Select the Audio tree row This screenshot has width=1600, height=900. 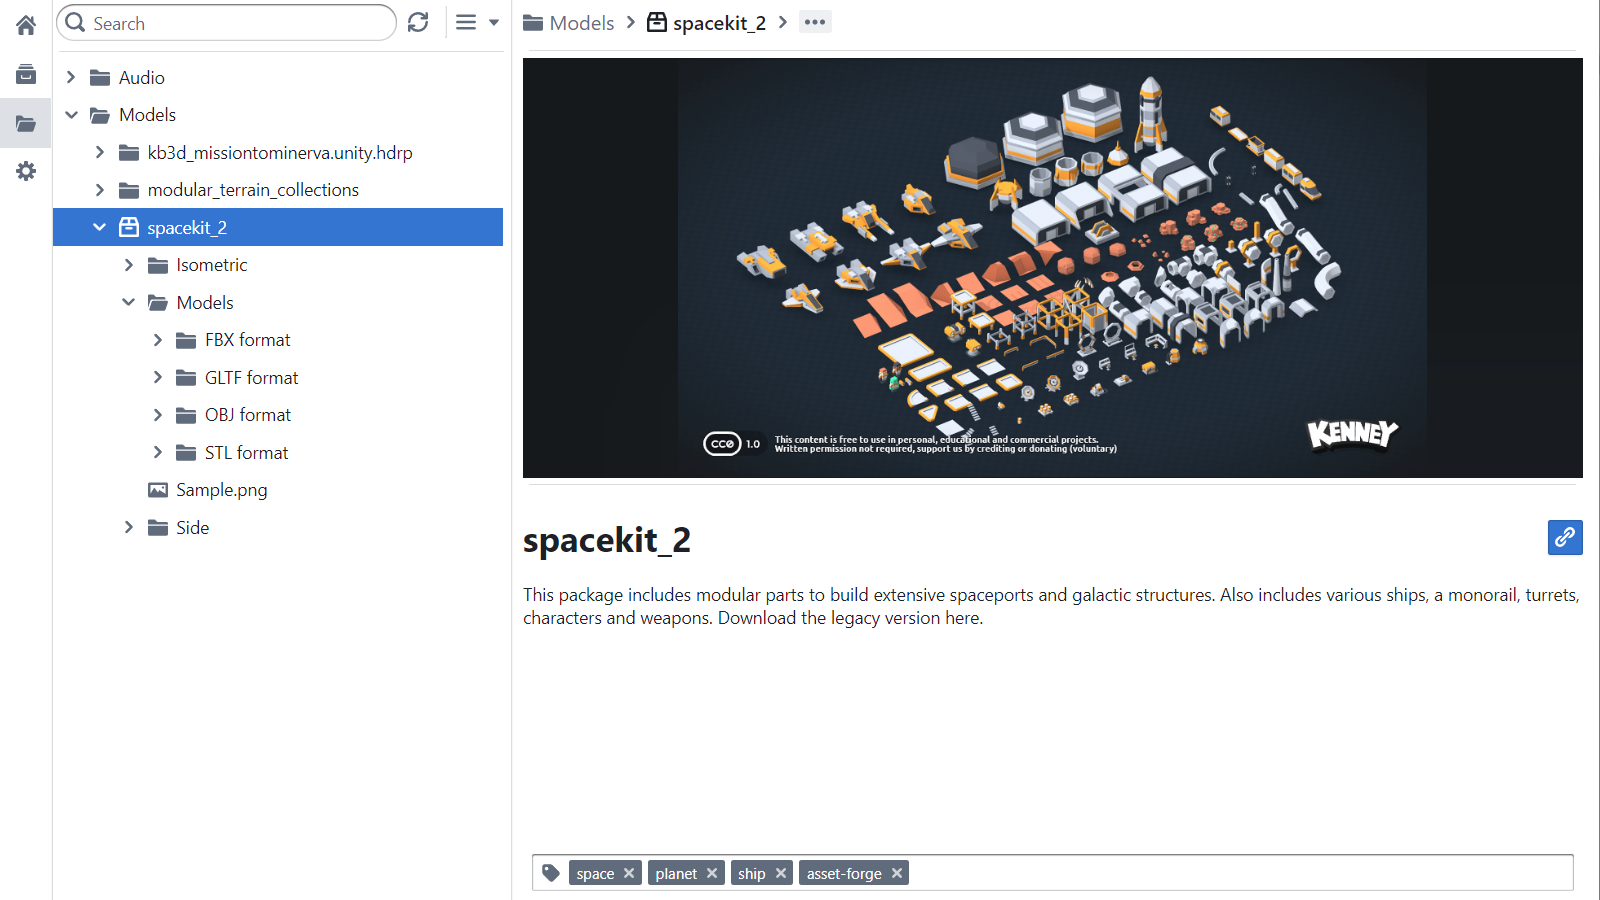click(x=278, y=77)
